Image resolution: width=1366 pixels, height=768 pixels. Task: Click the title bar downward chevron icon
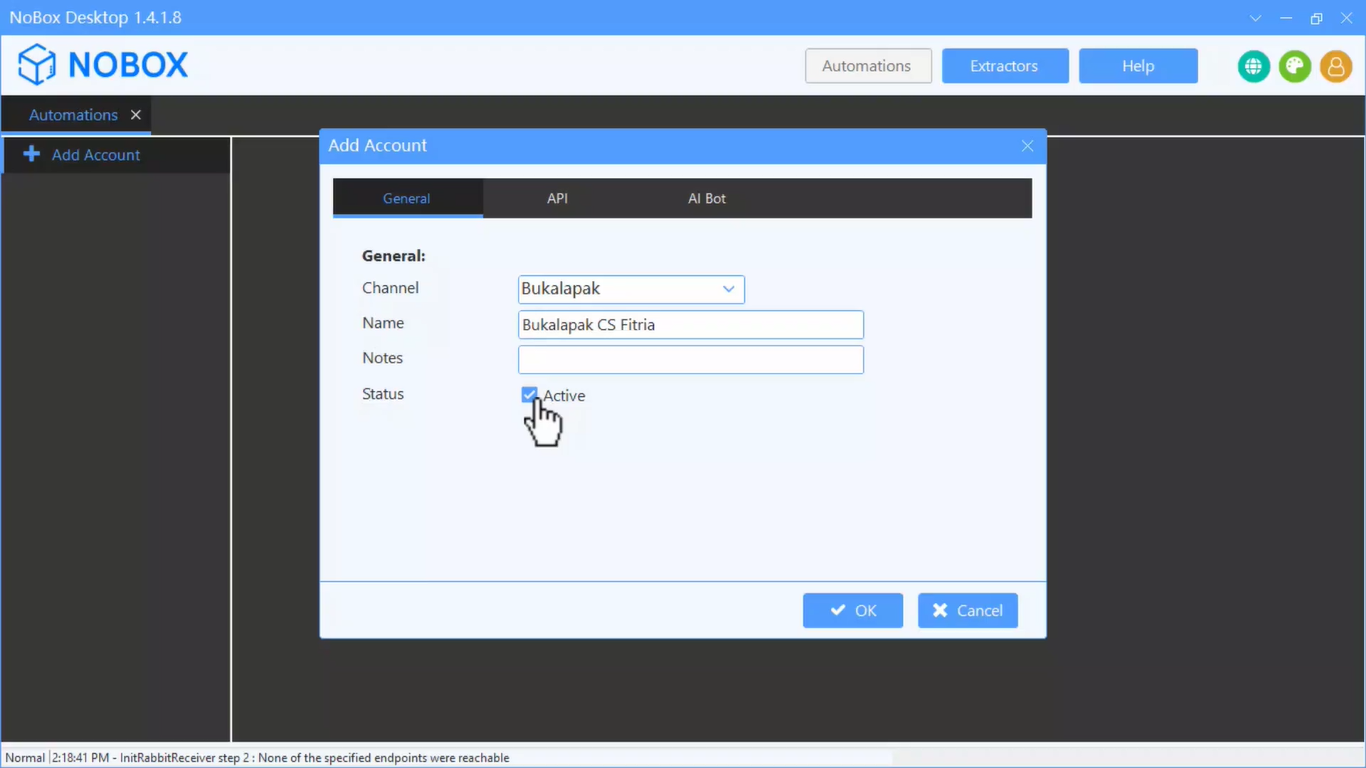[x=1255, y=18]
